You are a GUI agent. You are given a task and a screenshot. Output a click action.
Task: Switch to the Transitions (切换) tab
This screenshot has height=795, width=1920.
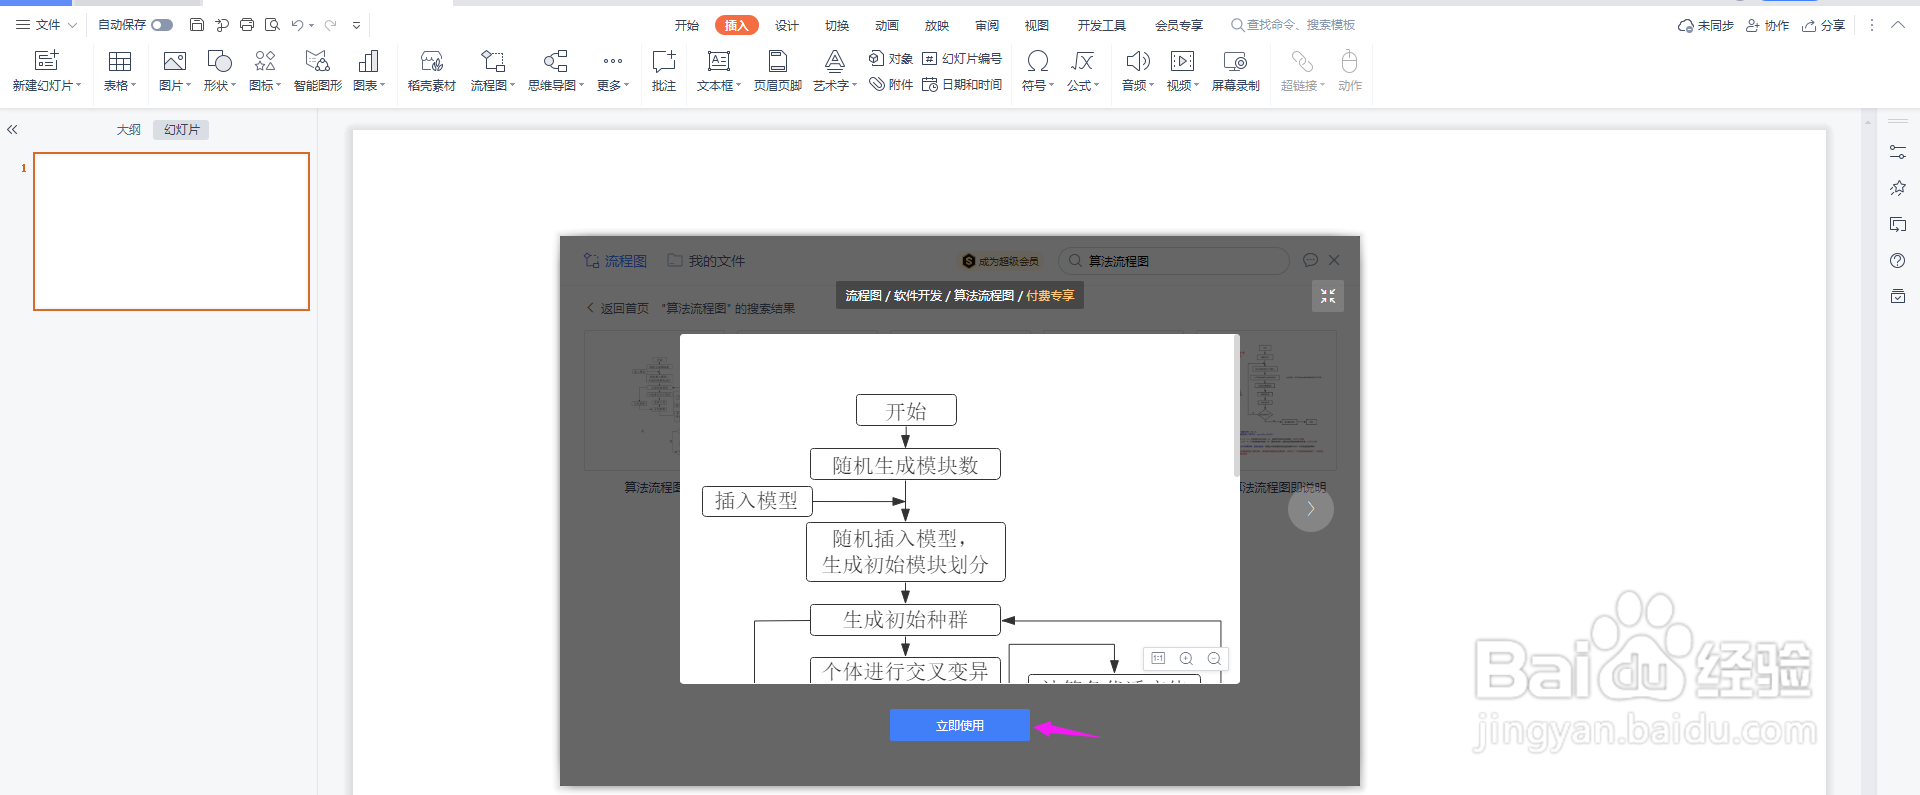pyautogui.click(x=837, y=25)
